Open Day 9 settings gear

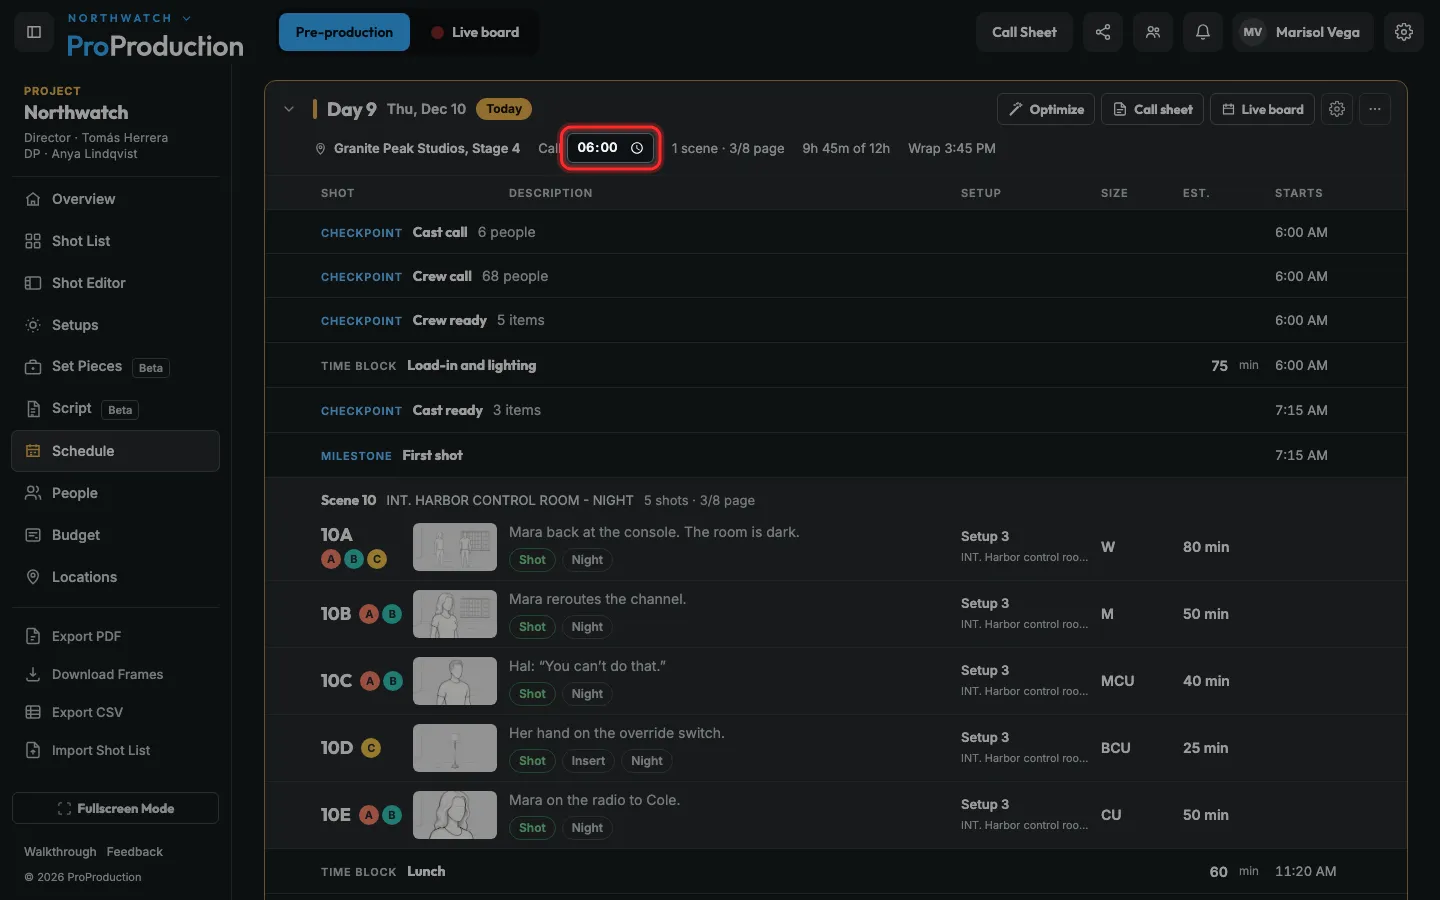point(1337,109)
